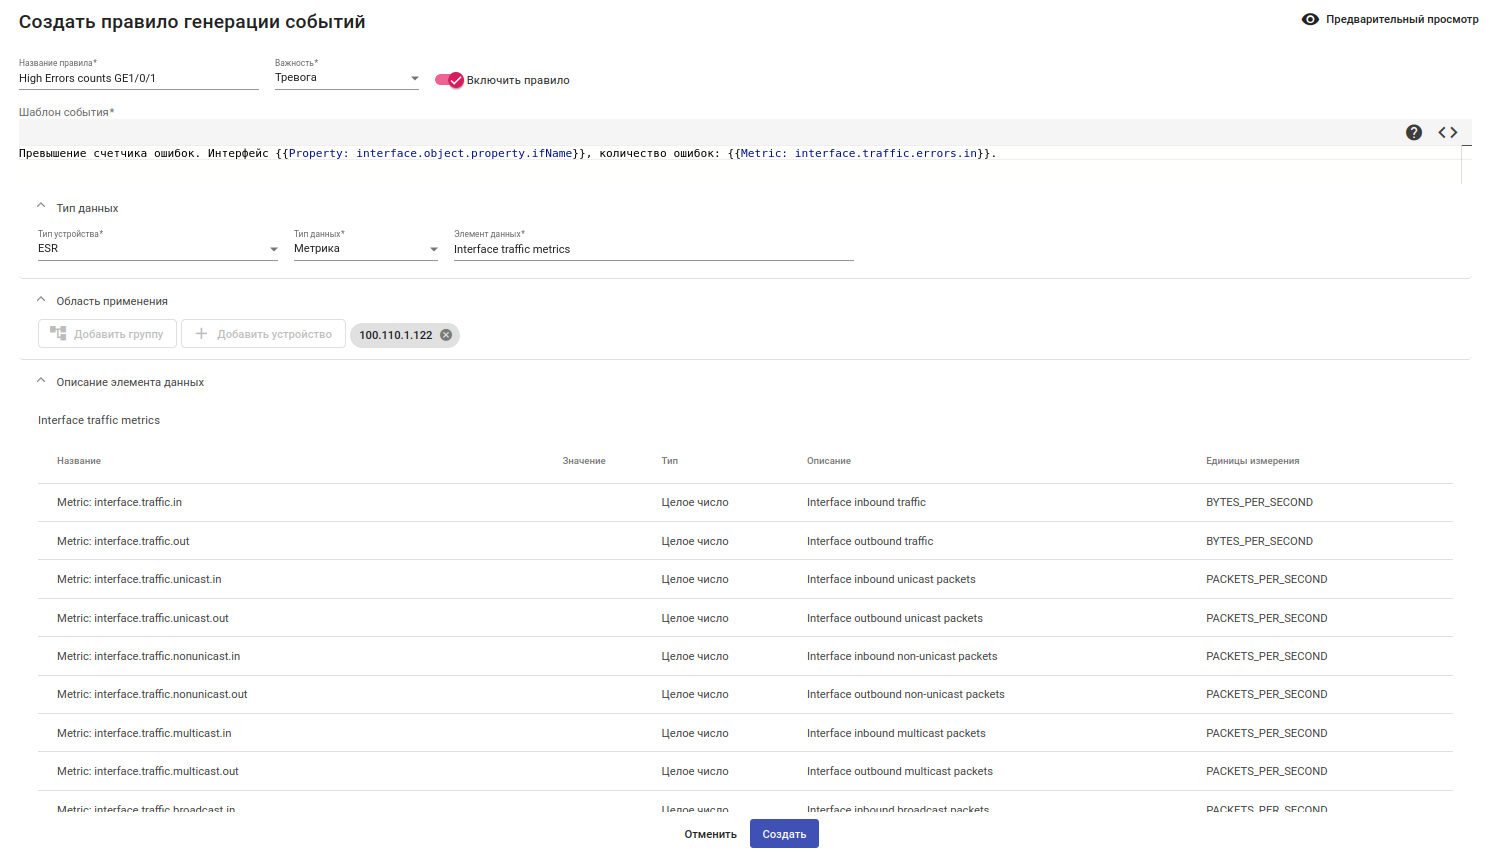Click the 'Элемент данных' input field
Image resolution: width=1490 pixels, height=854 pixels.
point(653,249)
